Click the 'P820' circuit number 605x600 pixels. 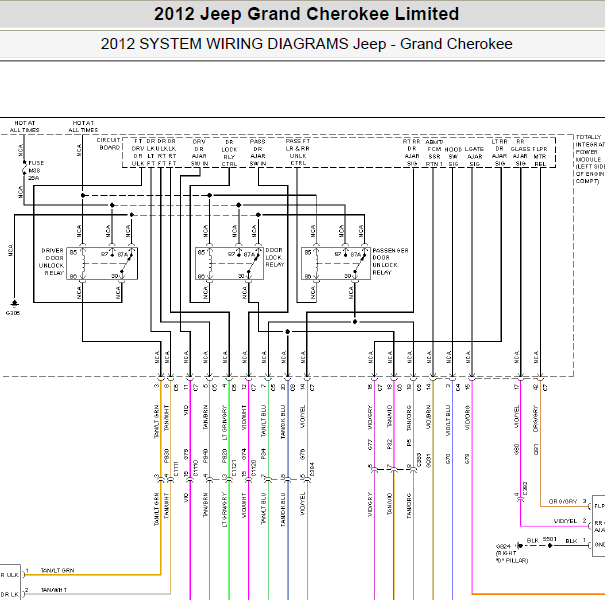225,456
